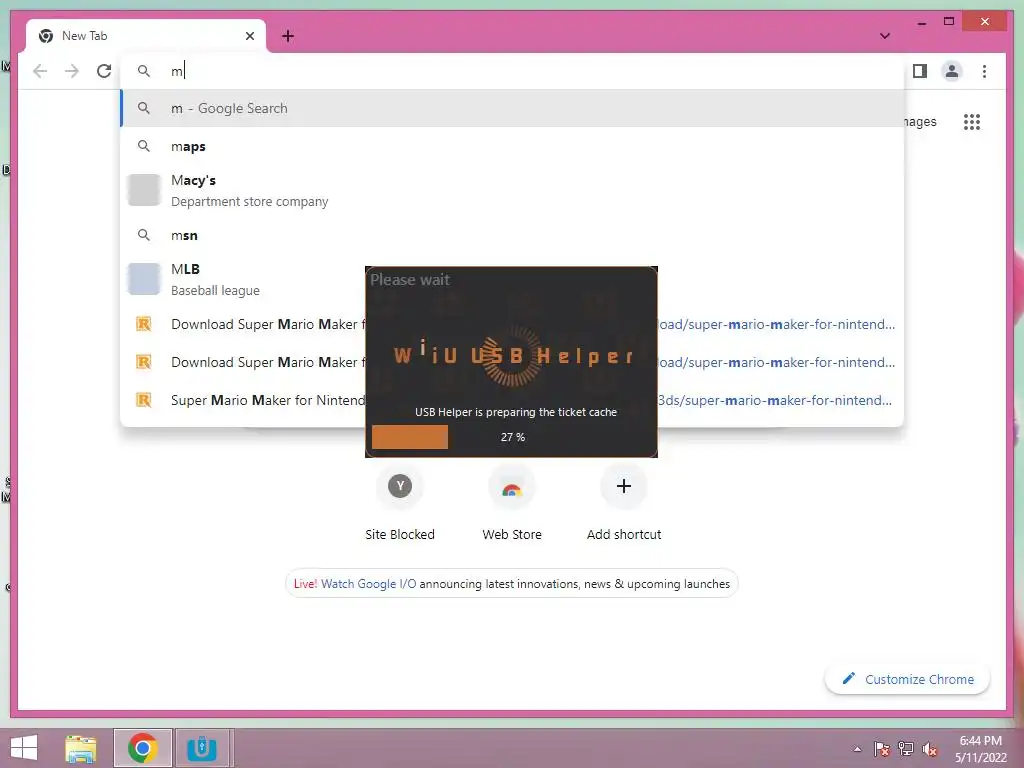The image size is (1024, 768).
Task: Click 'USB Helper is preparing the ticket cache'
Action: click(516, 412)
